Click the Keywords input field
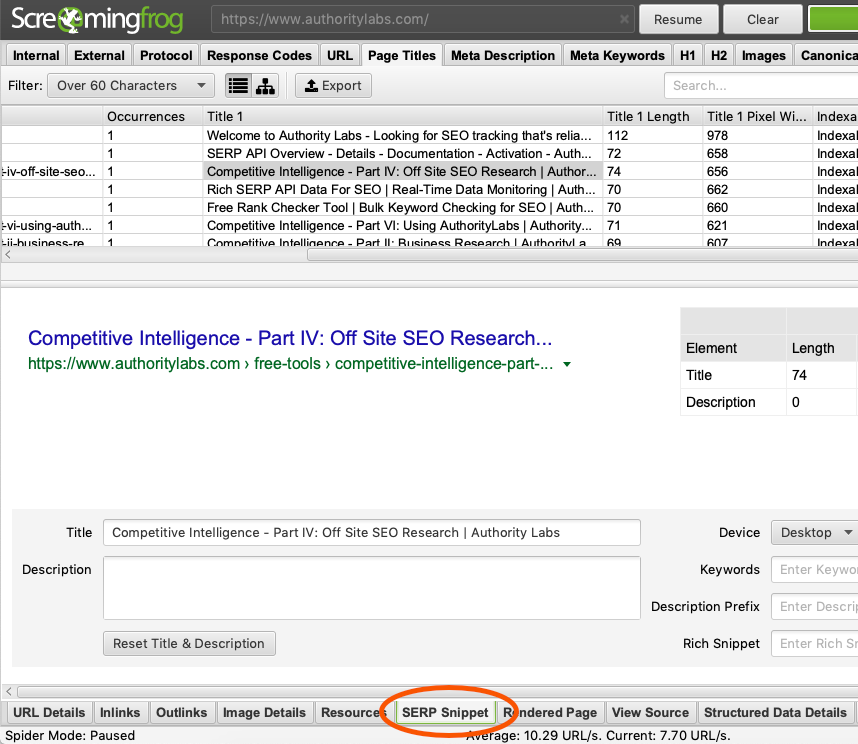The image size is (858, 744). pos(815,569)
